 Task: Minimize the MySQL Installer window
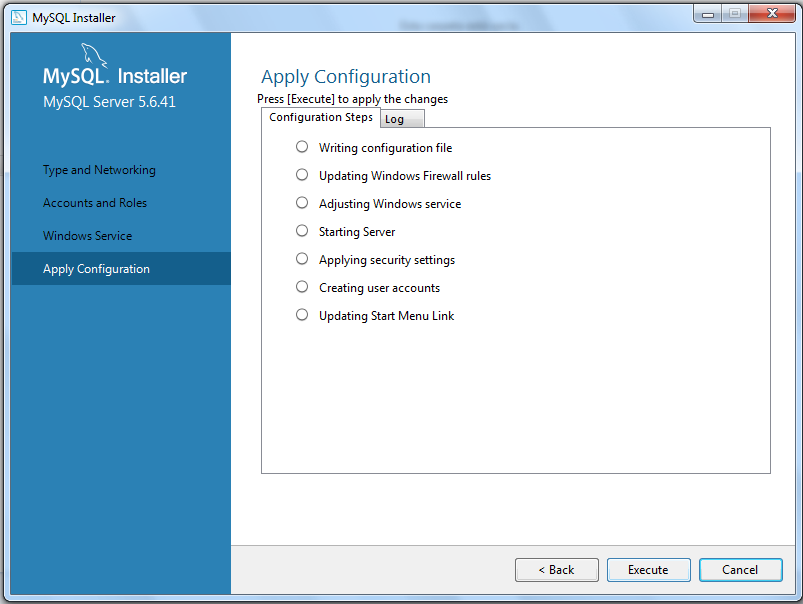point(708,14)
